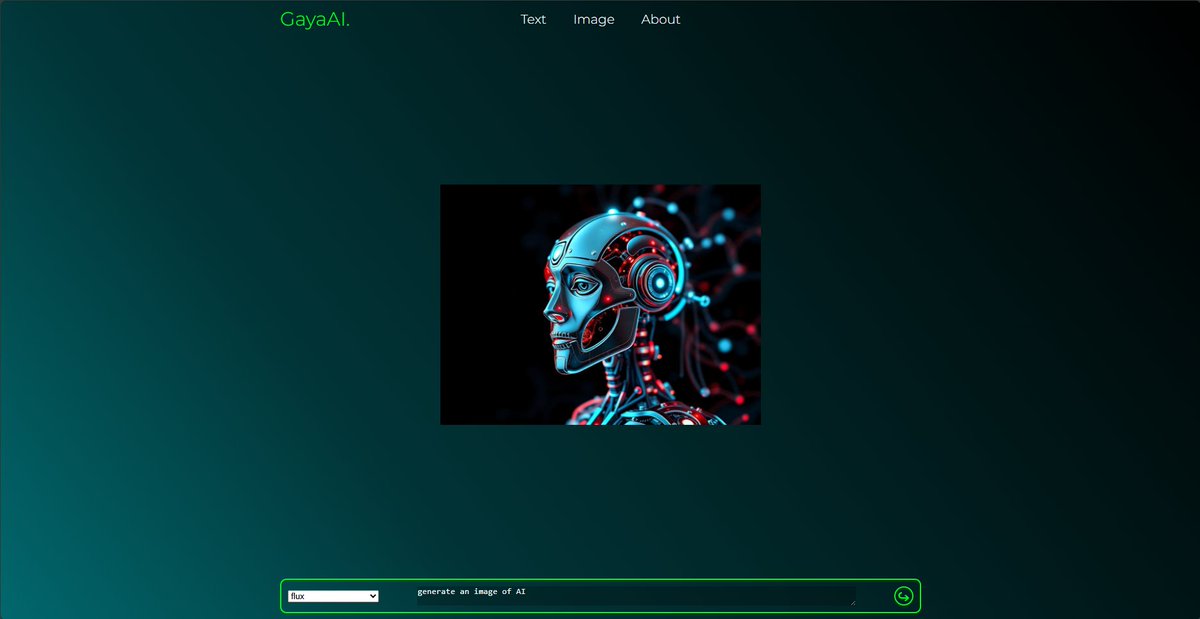Click the prompt textarea resize handle

pos(853,602)
